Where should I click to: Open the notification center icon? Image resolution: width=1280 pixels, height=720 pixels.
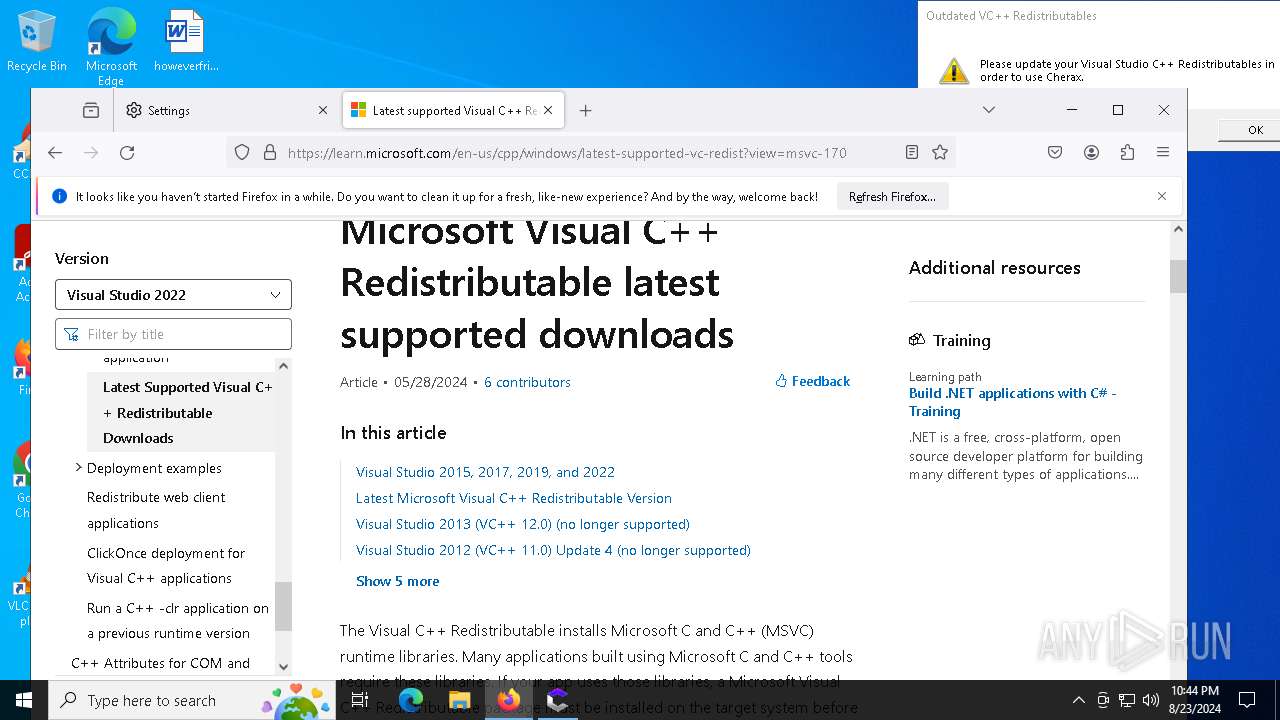(1247, 700)
